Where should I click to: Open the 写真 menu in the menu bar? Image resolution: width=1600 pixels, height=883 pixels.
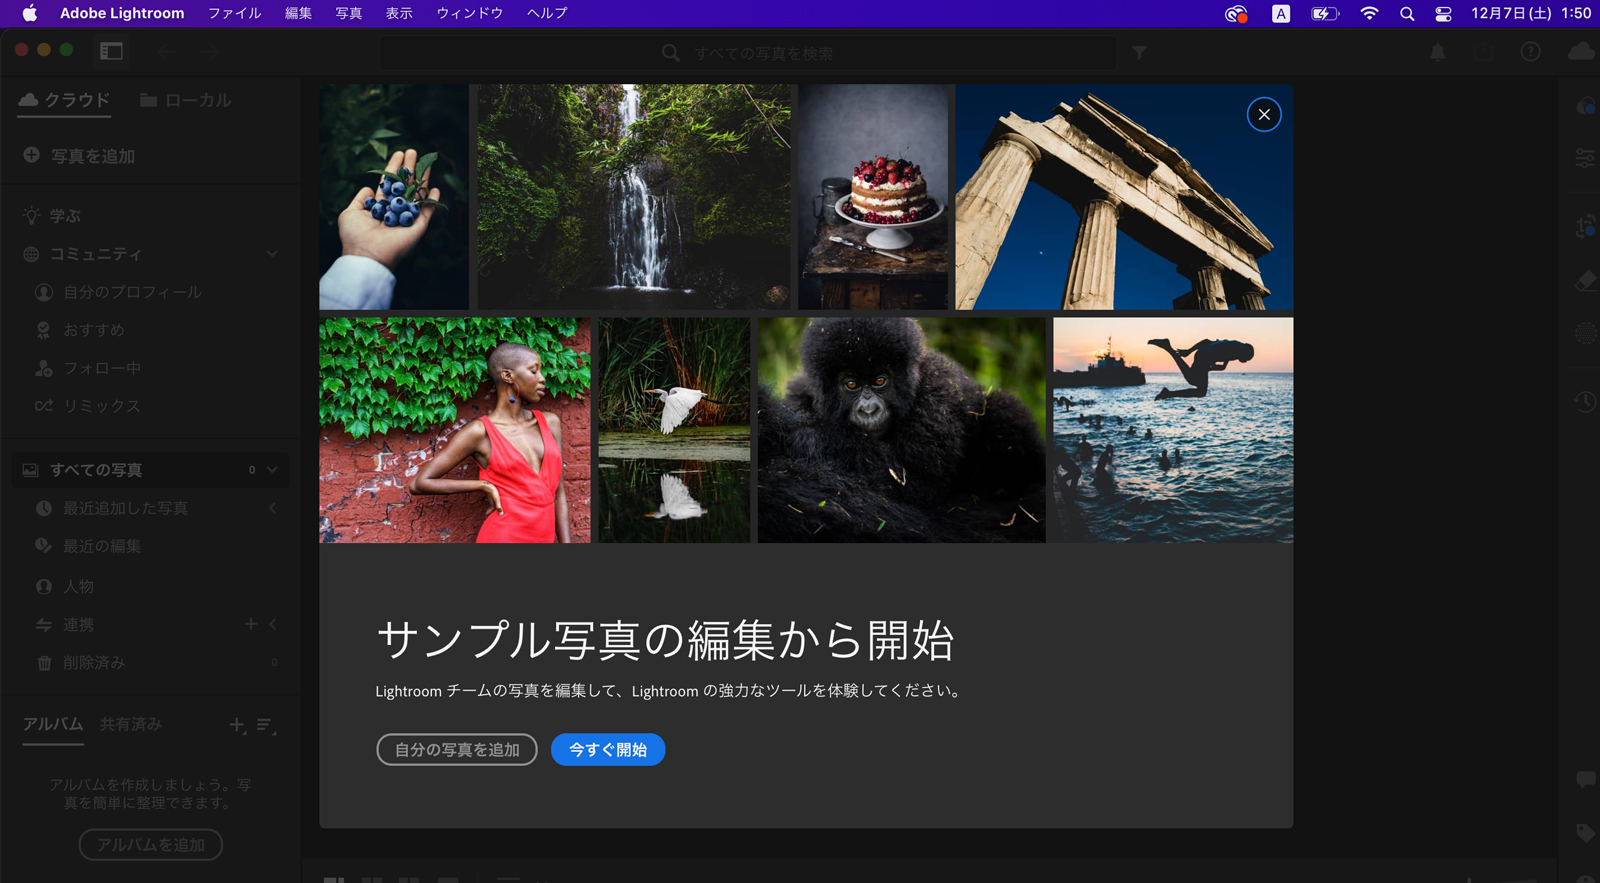coord(348,13)
